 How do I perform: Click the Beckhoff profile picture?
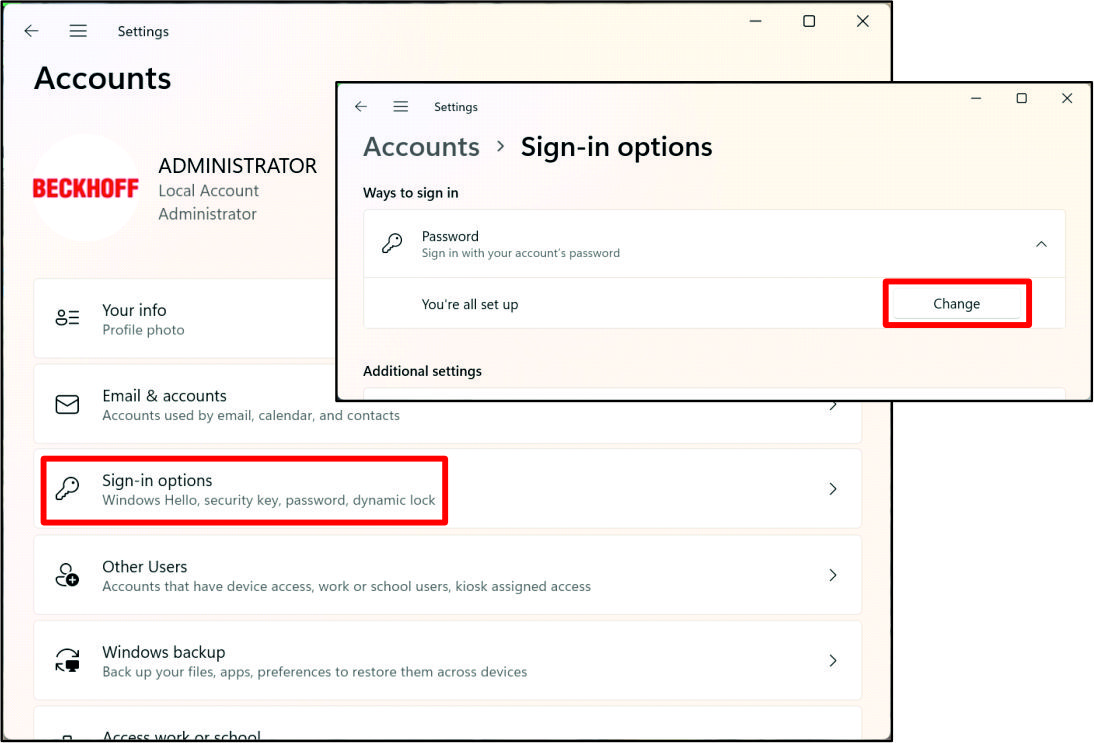(86, 188)
